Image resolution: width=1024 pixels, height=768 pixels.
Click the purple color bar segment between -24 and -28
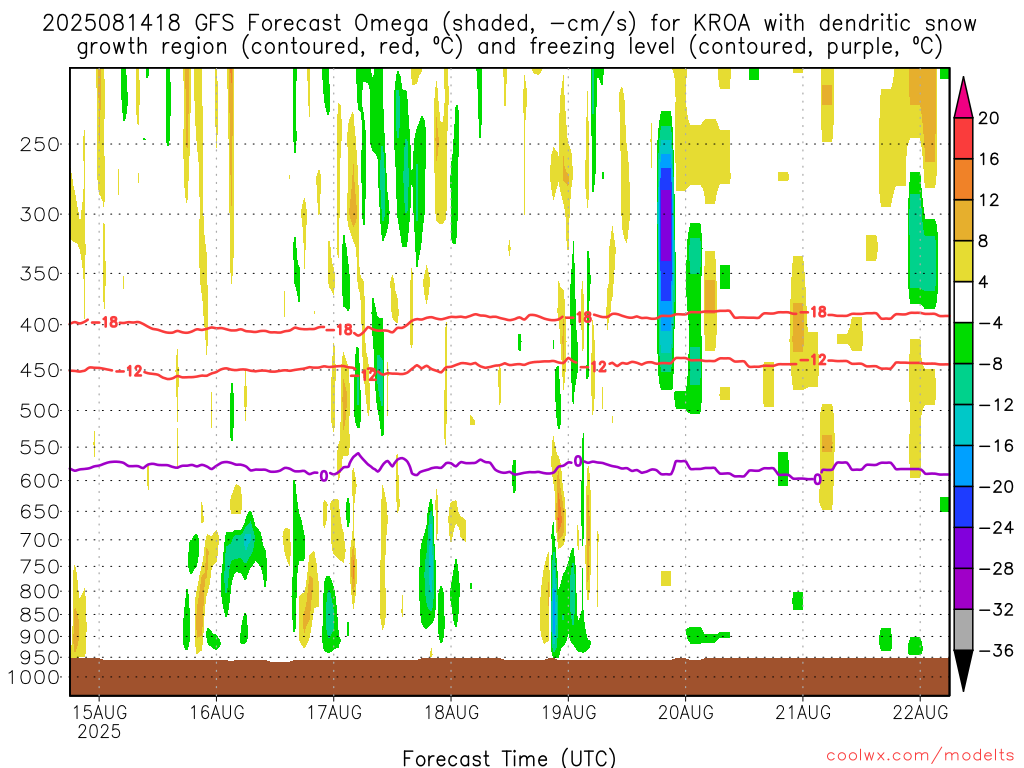(x=963, y=548)
